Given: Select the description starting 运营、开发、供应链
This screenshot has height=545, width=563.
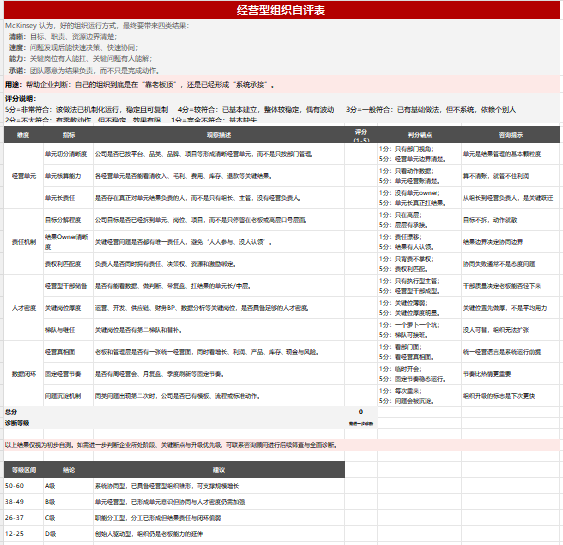Looking at the screenshot, I should click(219, 308).
